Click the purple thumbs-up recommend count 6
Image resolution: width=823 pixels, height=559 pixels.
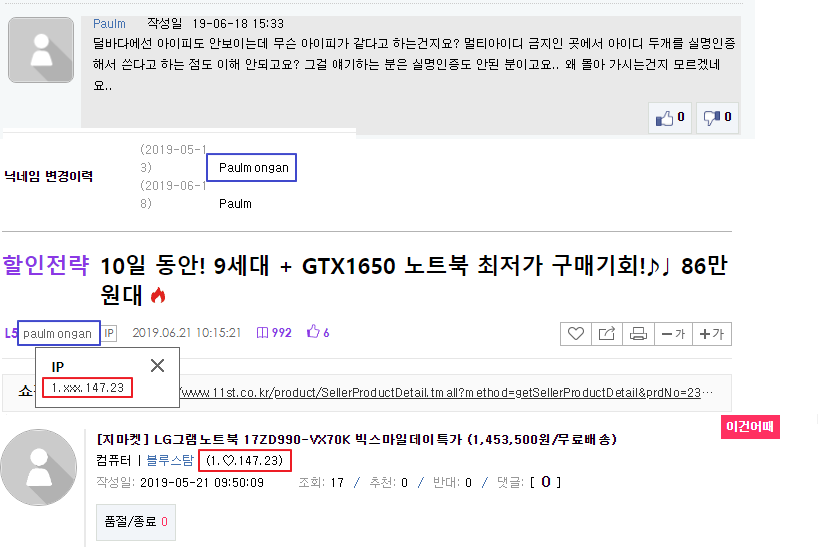[x=318, y=332]
